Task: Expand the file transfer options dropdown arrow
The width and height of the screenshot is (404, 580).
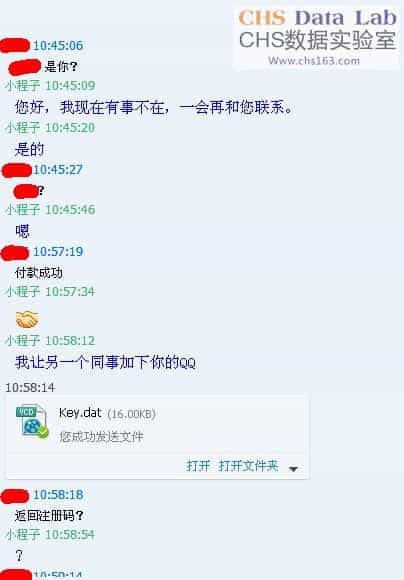Action: pyautogui.click(x=293, y=469)
